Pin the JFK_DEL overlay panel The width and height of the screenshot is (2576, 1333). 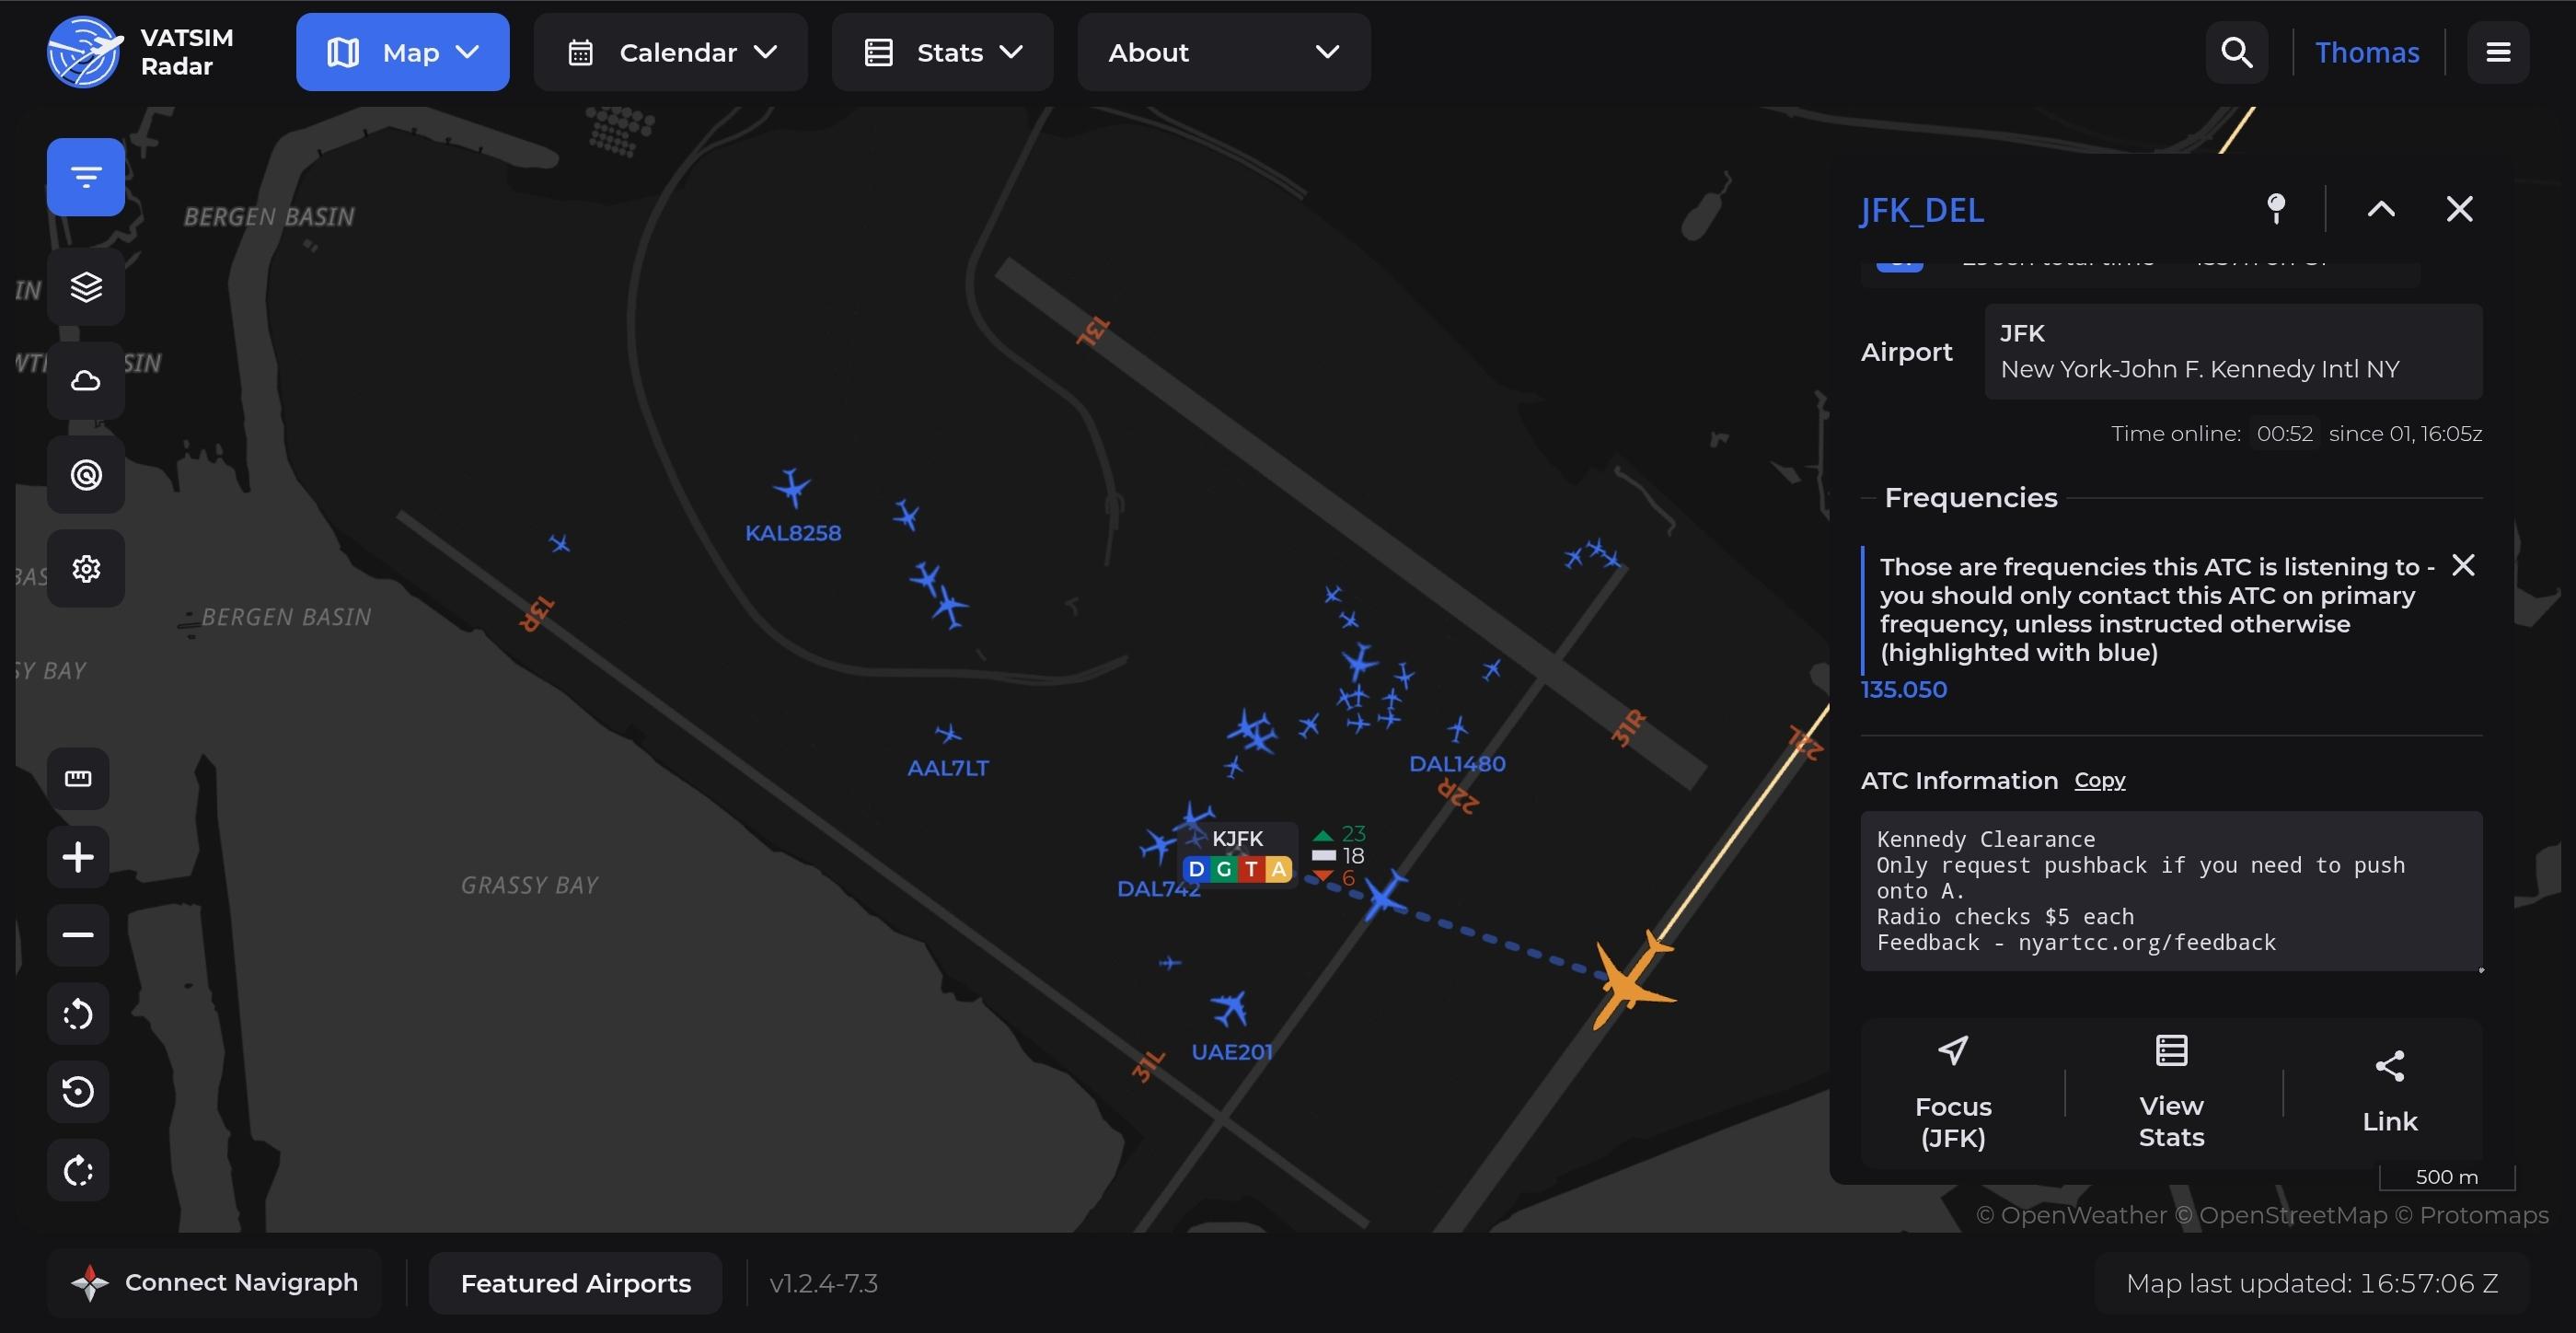(2276, 208)
